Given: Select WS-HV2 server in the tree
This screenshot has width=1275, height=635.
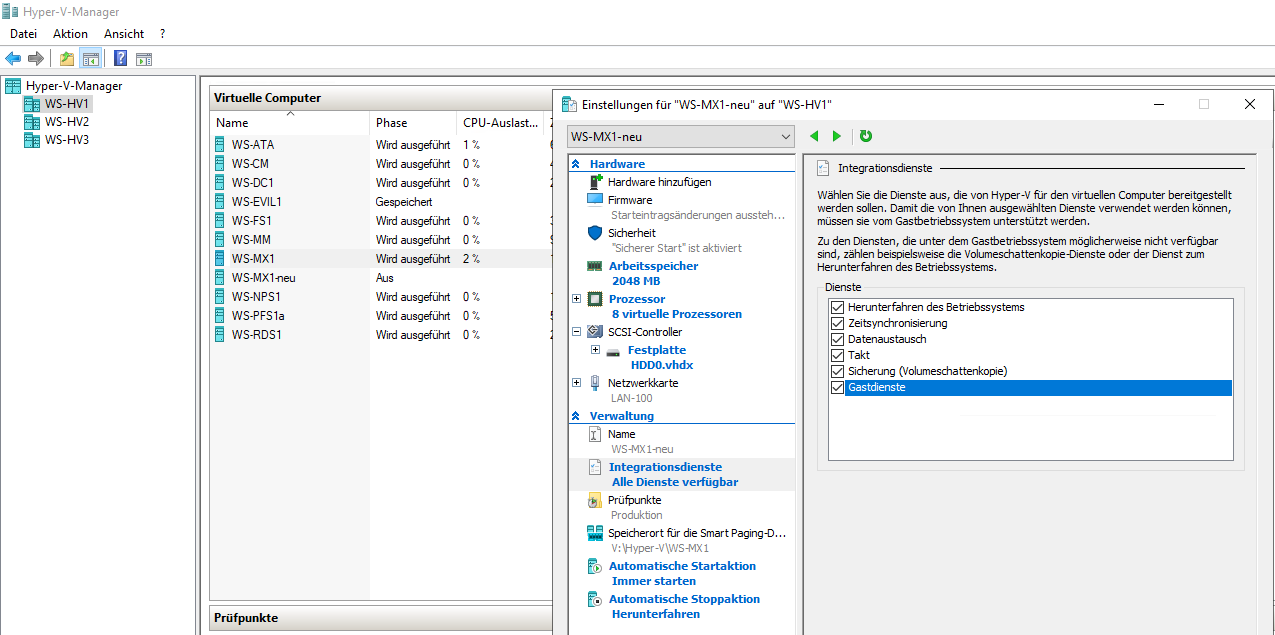Looking at the screenshot, I should click(67, 122).
